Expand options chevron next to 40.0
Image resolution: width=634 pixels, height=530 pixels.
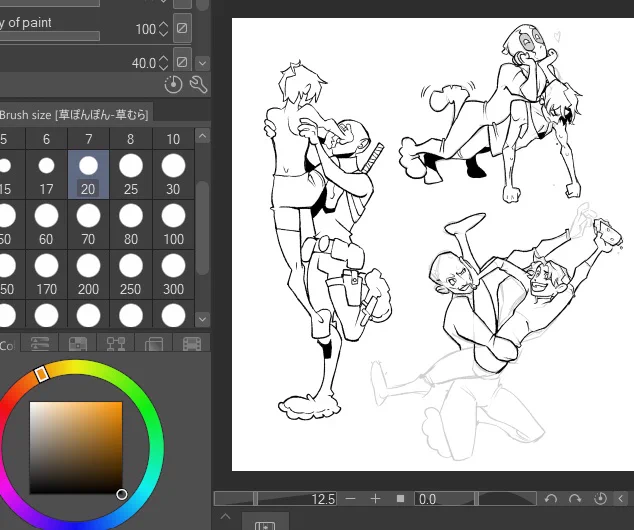click(x=202, y=63)
